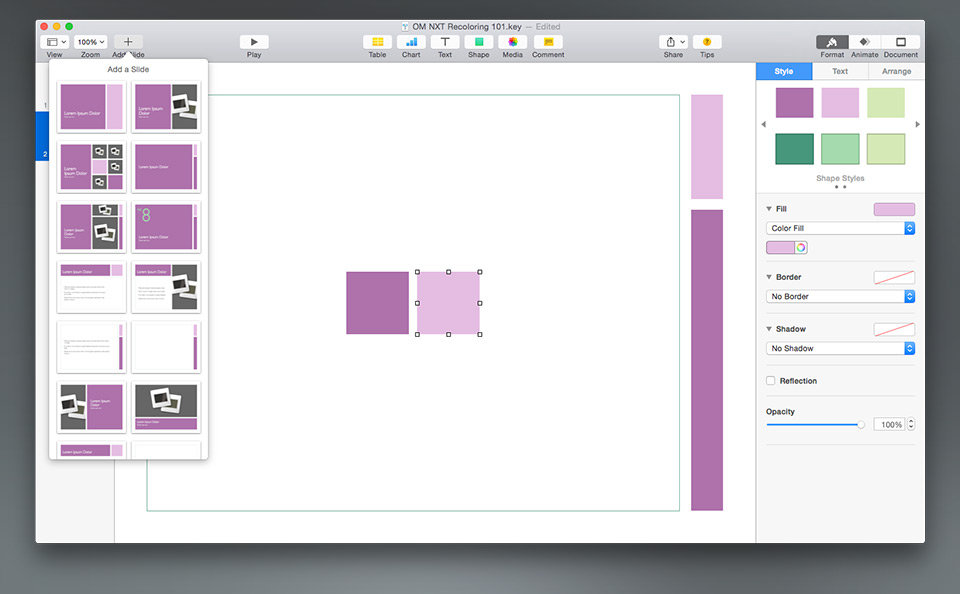Open the Media browser icon
The height and width of the screenshot is (594, 960).
point(512,43)
